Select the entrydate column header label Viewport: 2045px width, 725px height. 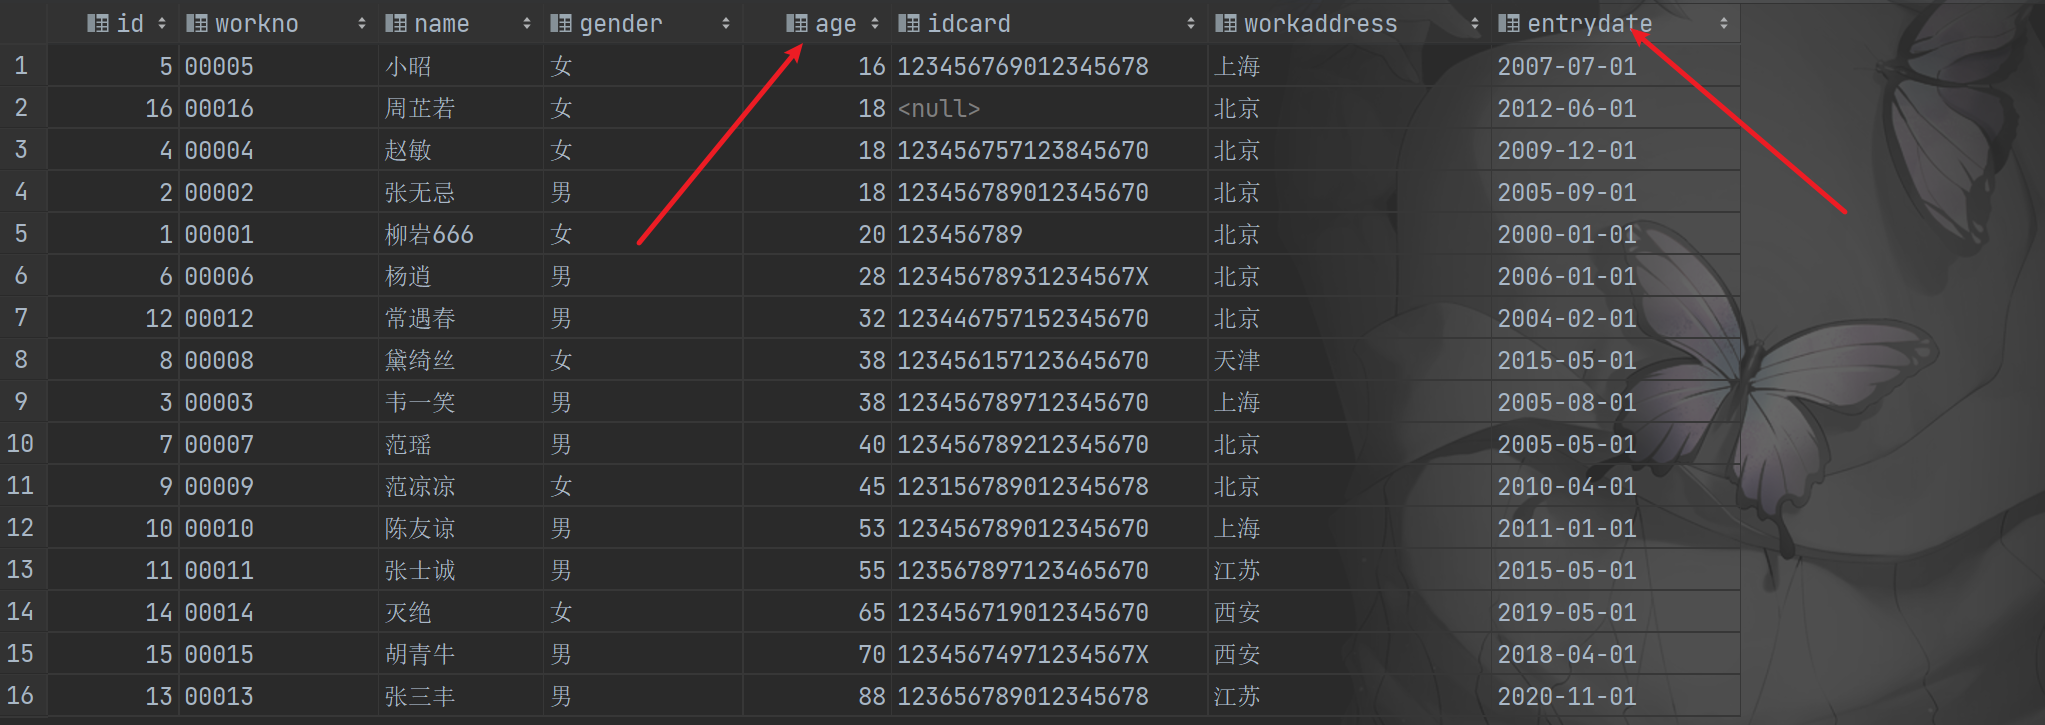(x=1590, y=23)
